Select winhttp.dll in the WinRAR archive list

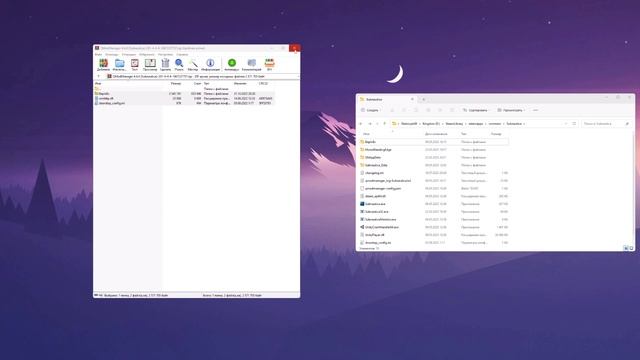[184, 98]
